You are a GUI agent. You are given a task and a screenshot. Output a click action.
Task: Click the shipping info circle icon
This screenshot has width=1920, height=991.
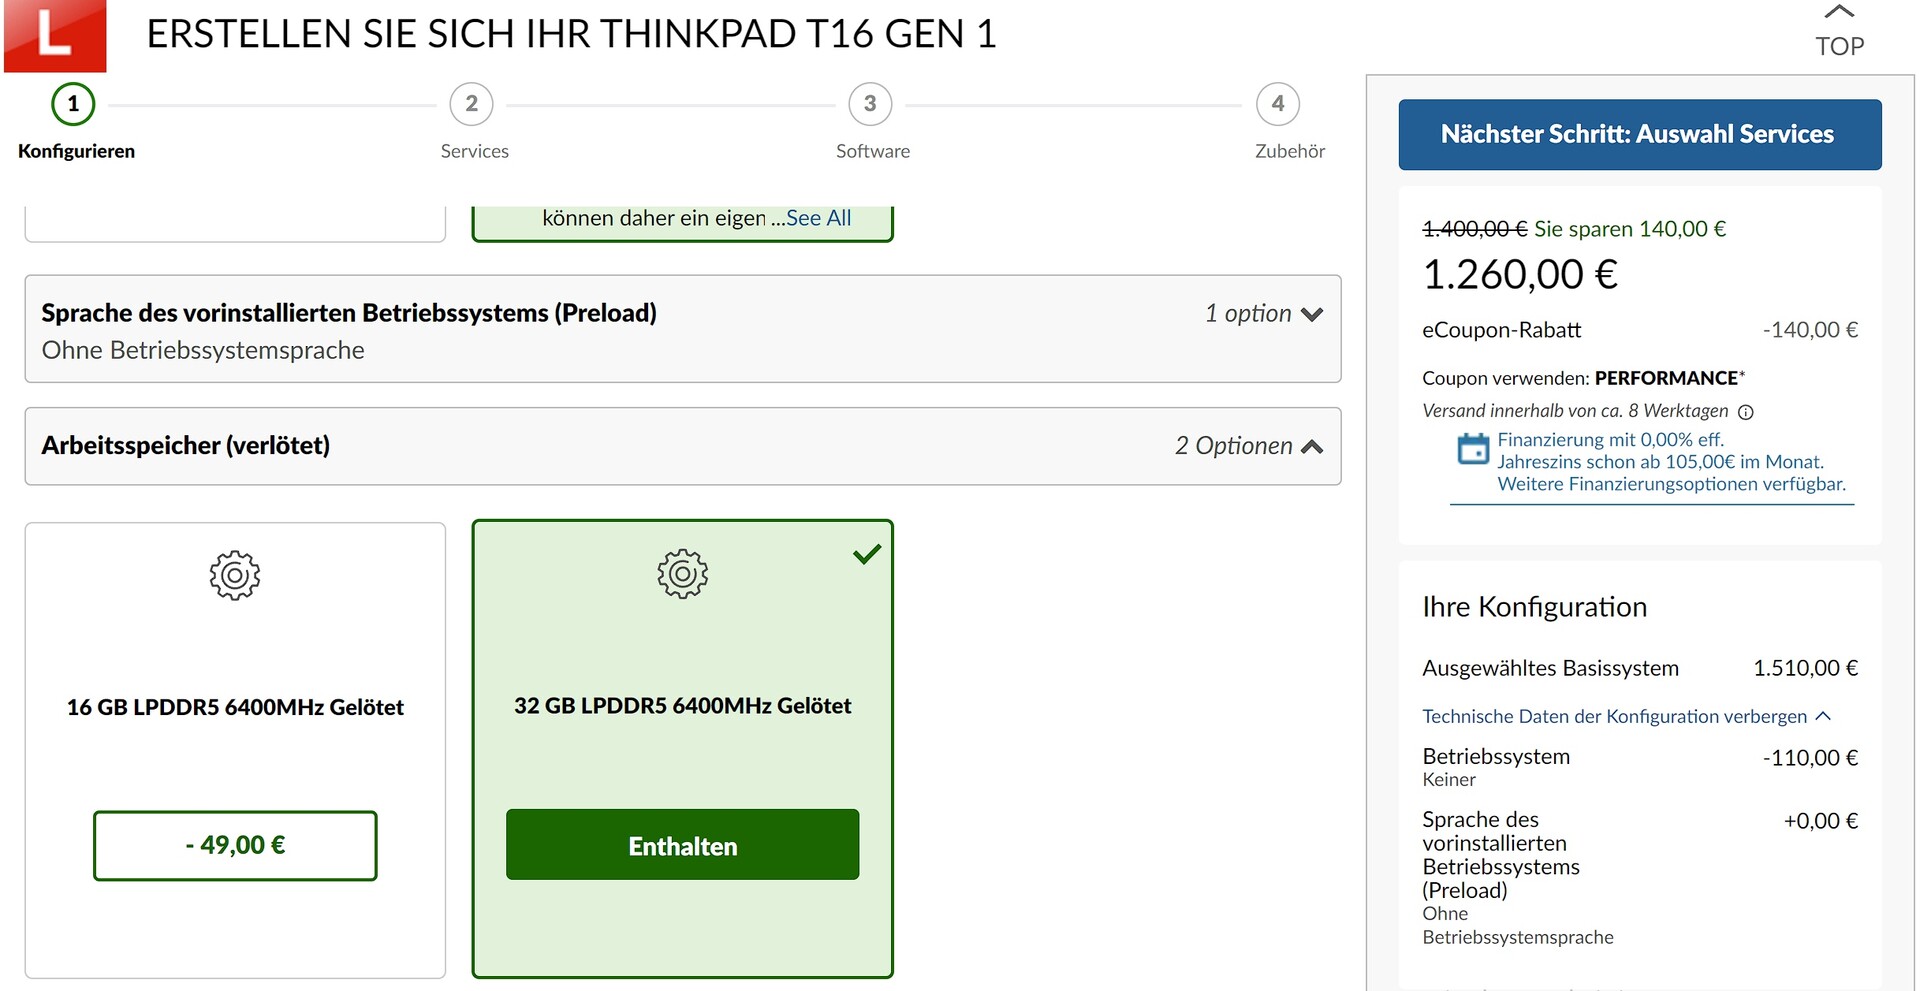1746,412
